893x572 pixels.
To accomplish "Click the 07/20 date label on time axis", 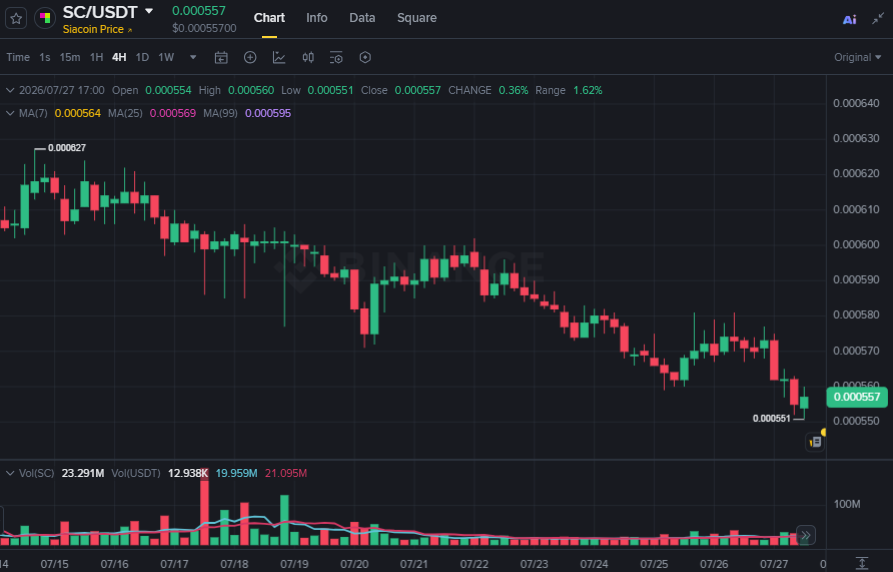I will [x=354, y=565].
